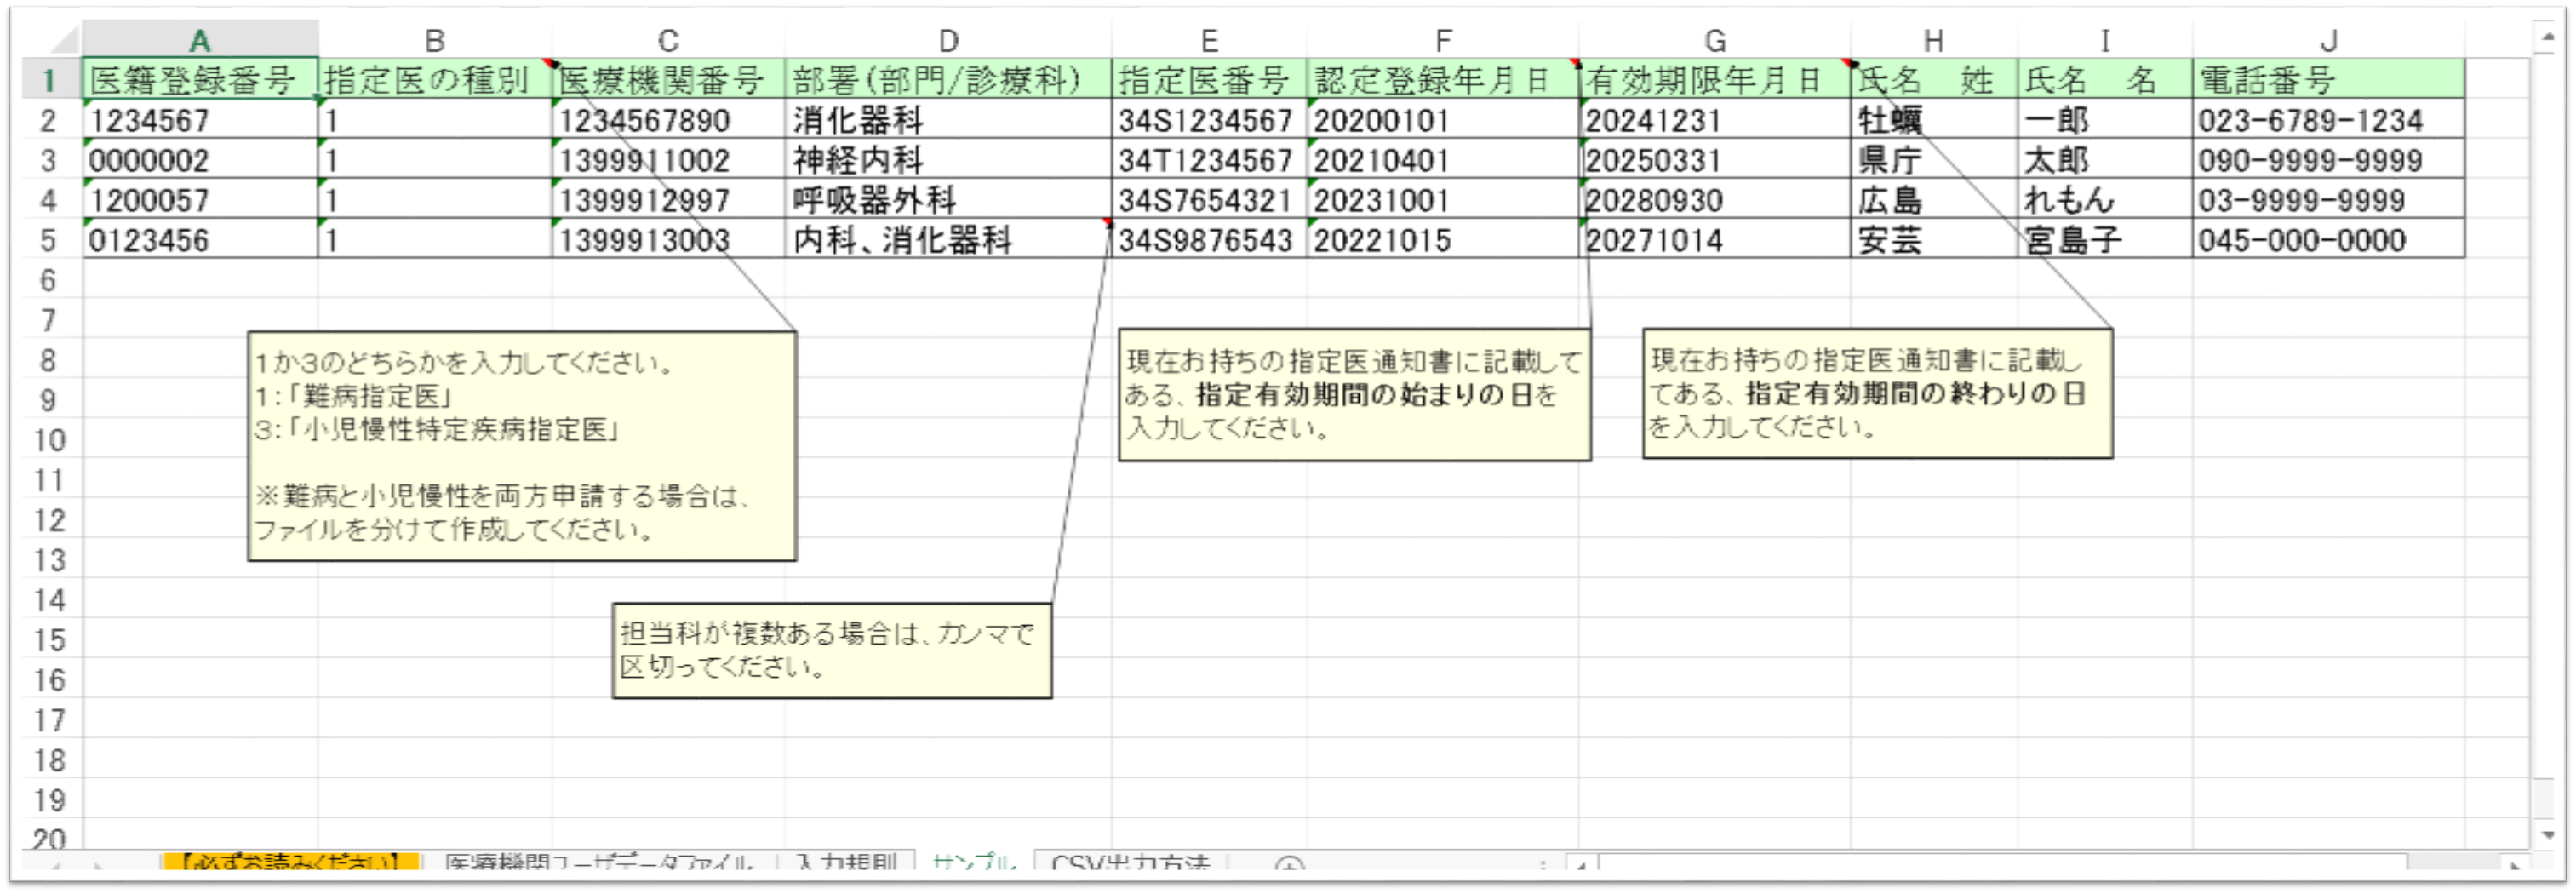Select column F header
The width and height of the screenshot is (2576, 894).
[1442, 40]
